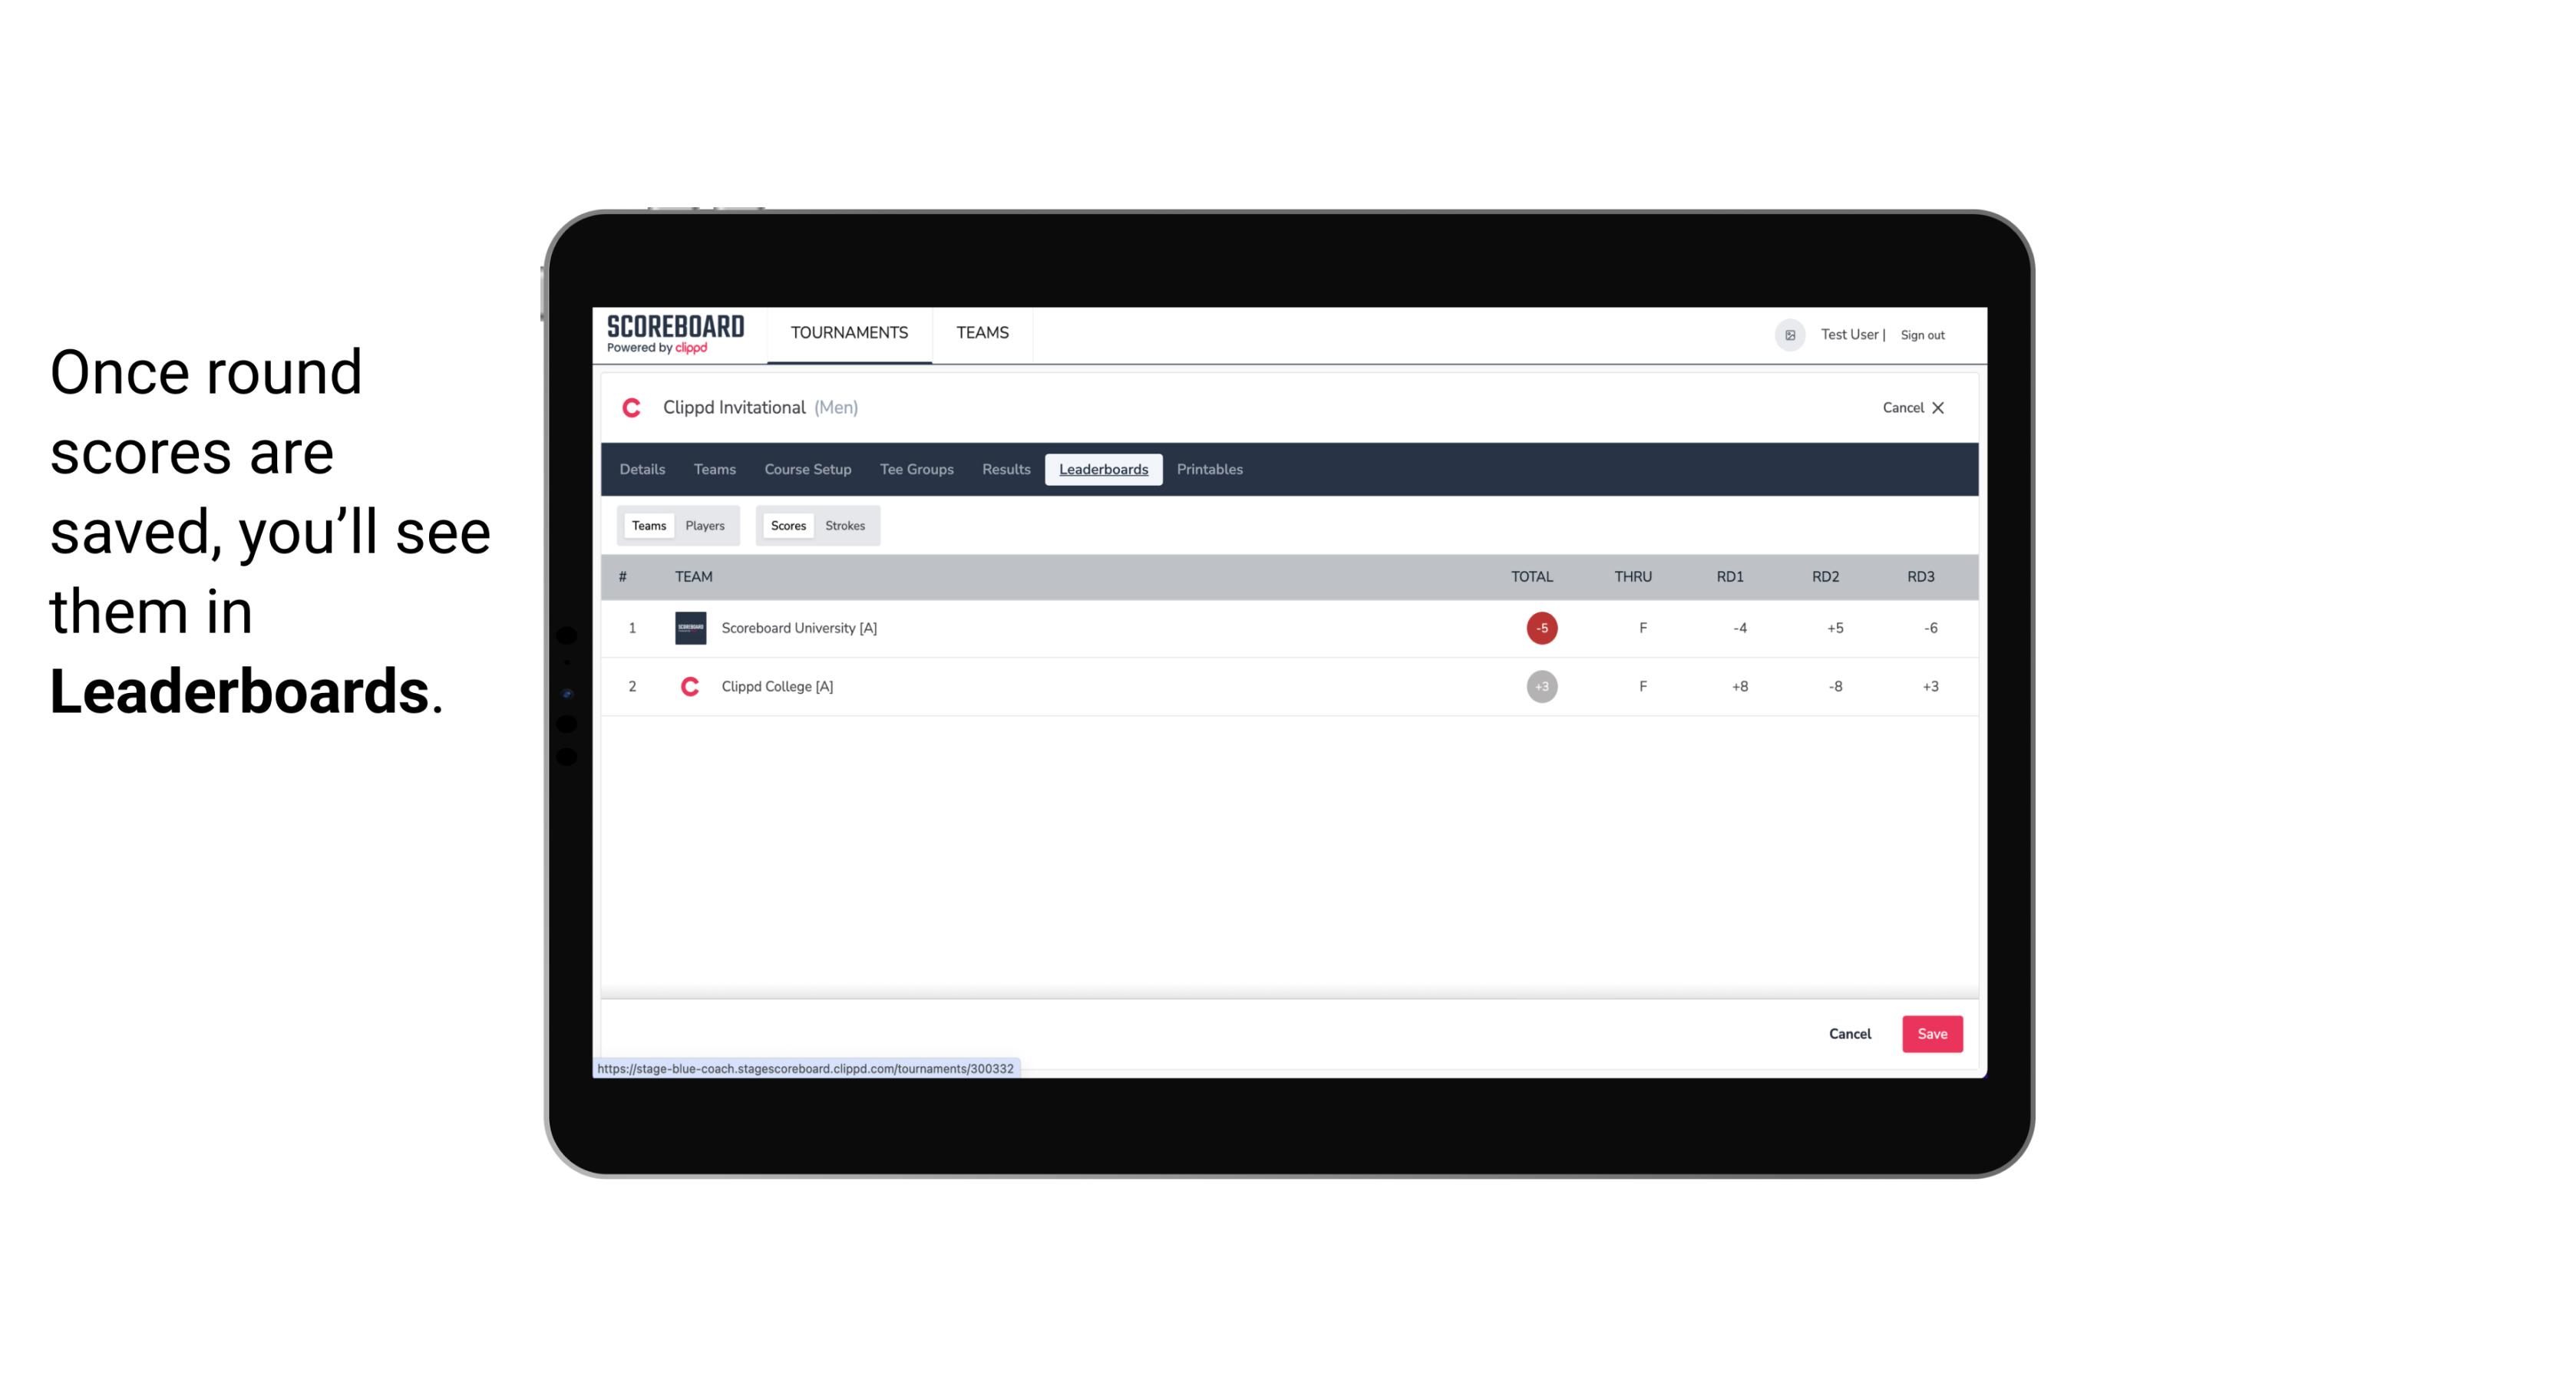
Task: Select the Teams tab in leaderboard
Action: [x=647, y=526]
